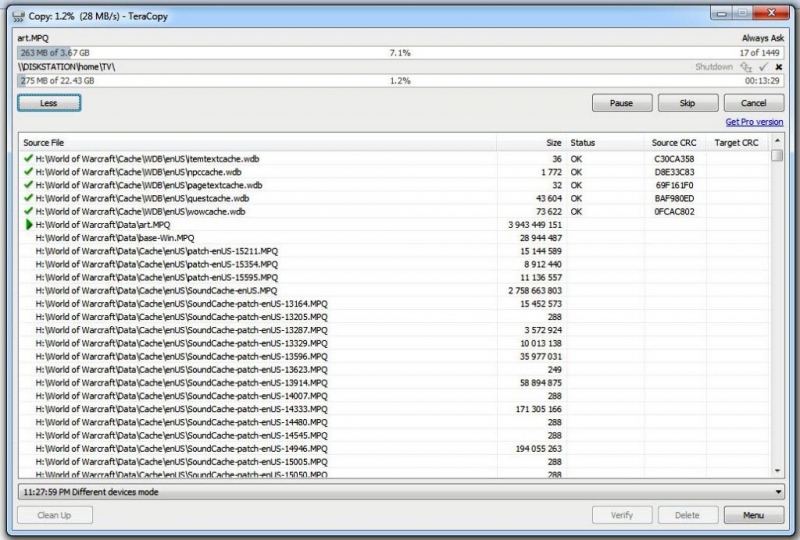Screen dimensions: 800x540
Task: Click the Clean Up button
Action: coord(55,515)
